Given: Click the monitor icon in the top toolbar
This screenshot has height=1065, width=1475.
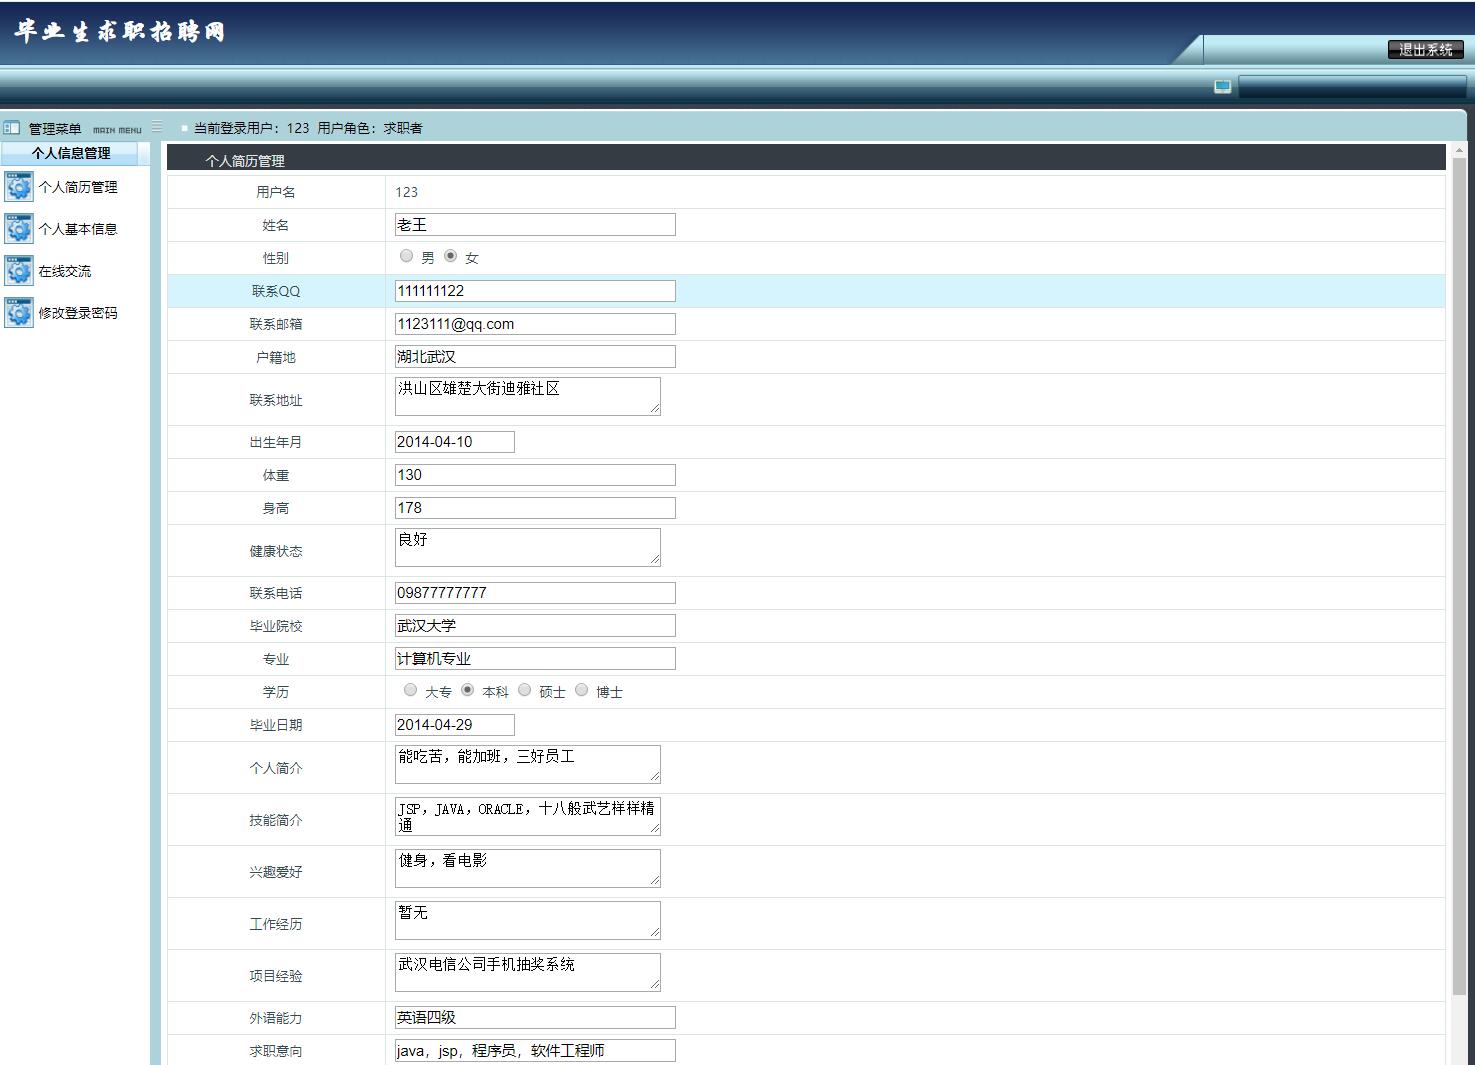Looking at the screenshot, I should click(x=1222, y=87).
